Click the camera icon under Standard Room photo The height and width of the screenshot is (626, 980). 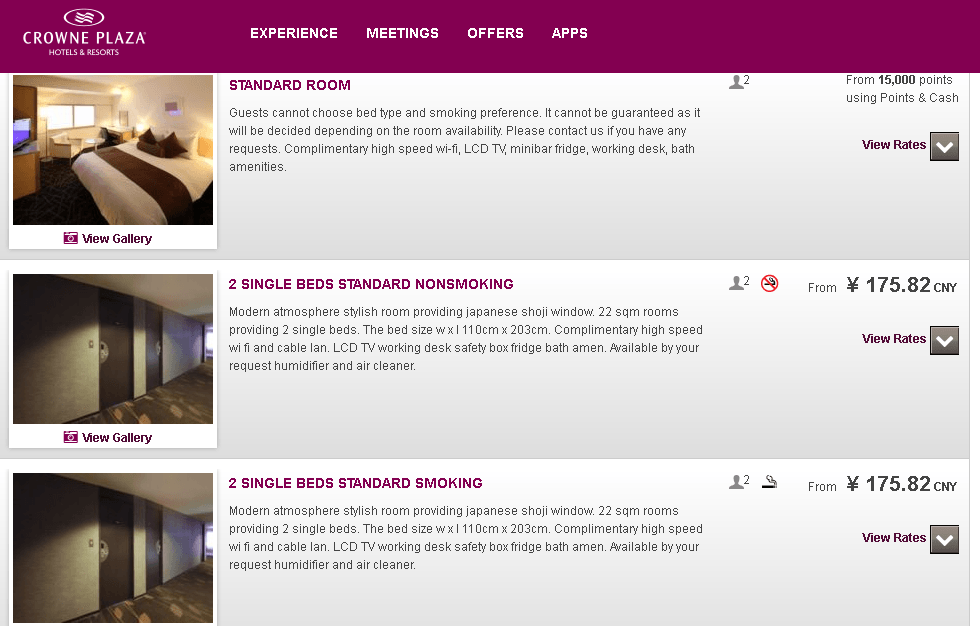[71, 238]
